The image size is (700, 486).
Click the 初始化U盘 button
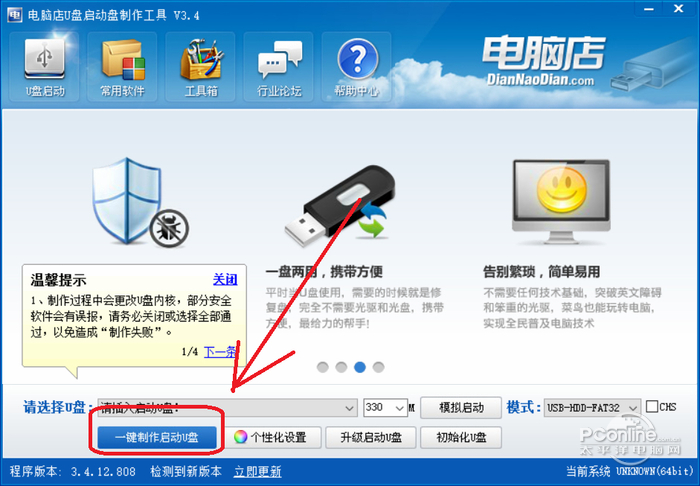(461, 437)
